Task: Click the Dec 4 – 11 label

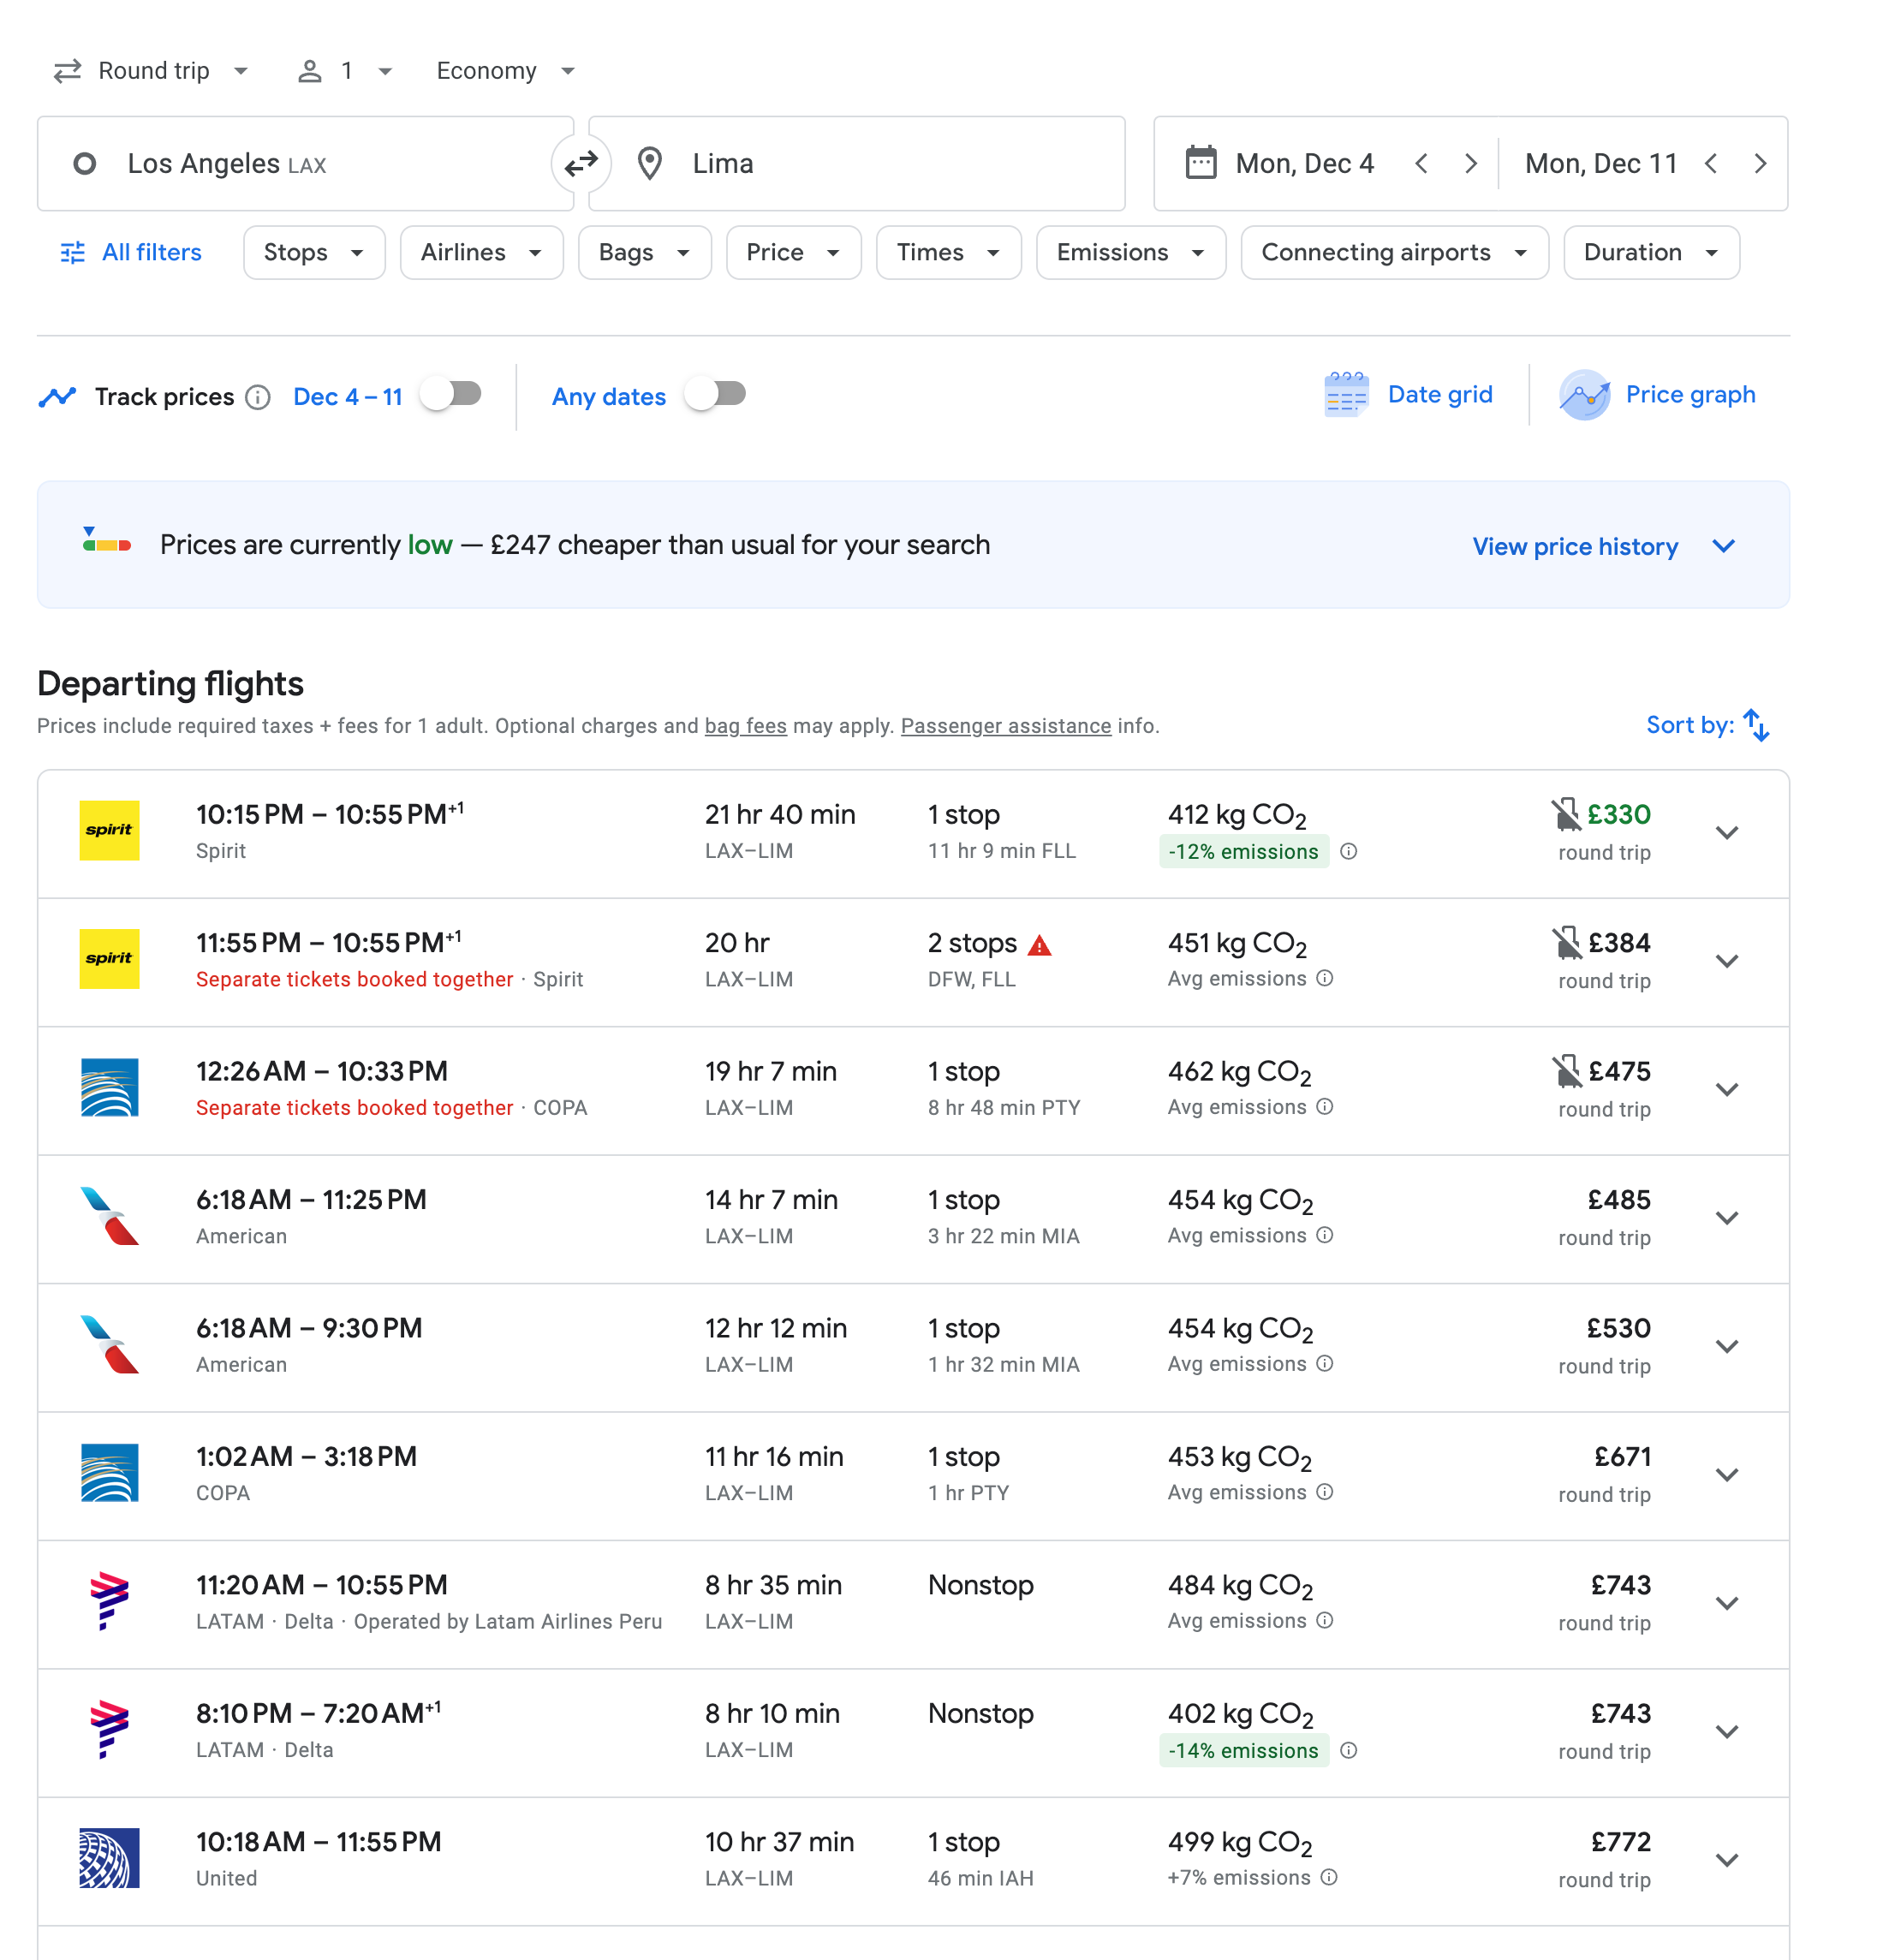Action: [347, 397]
